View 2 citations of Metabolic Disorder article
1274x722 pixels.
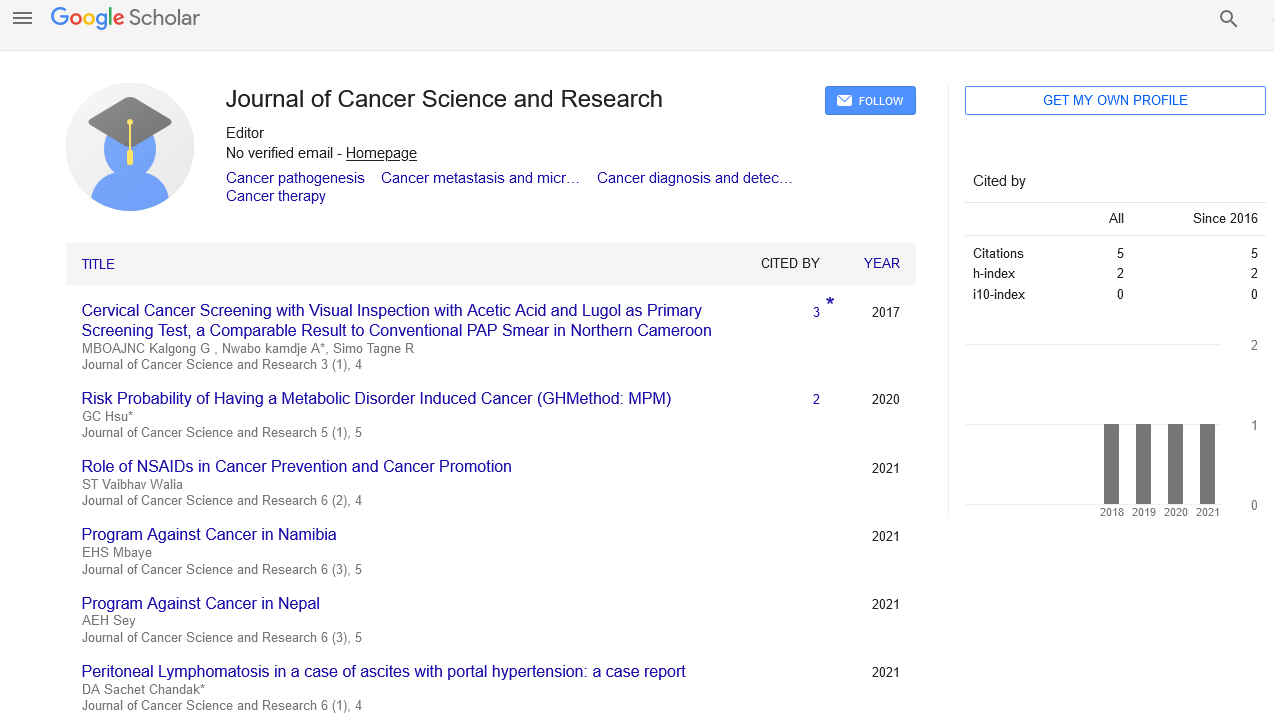[816, 399]
